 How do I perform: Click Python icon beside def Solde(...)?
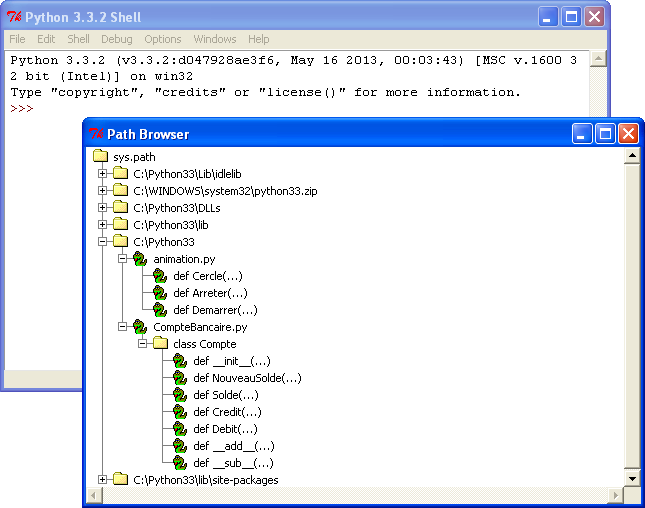pos(180,395)
